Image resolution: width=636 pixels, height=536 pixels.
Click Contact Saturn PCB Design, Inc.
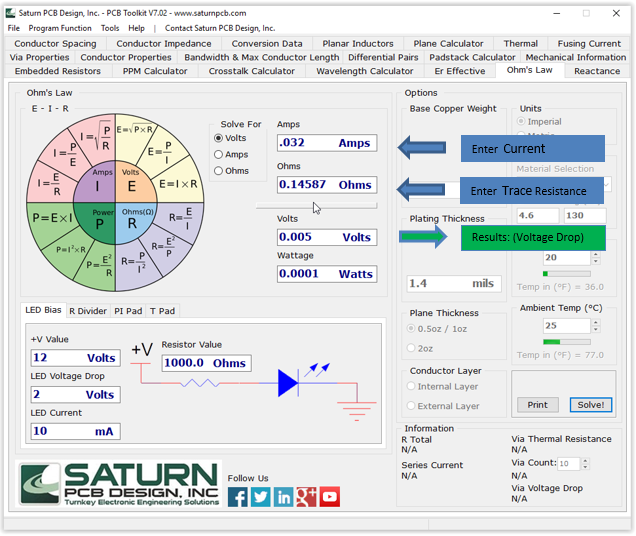pyautogui.click(x=220, y=28)
